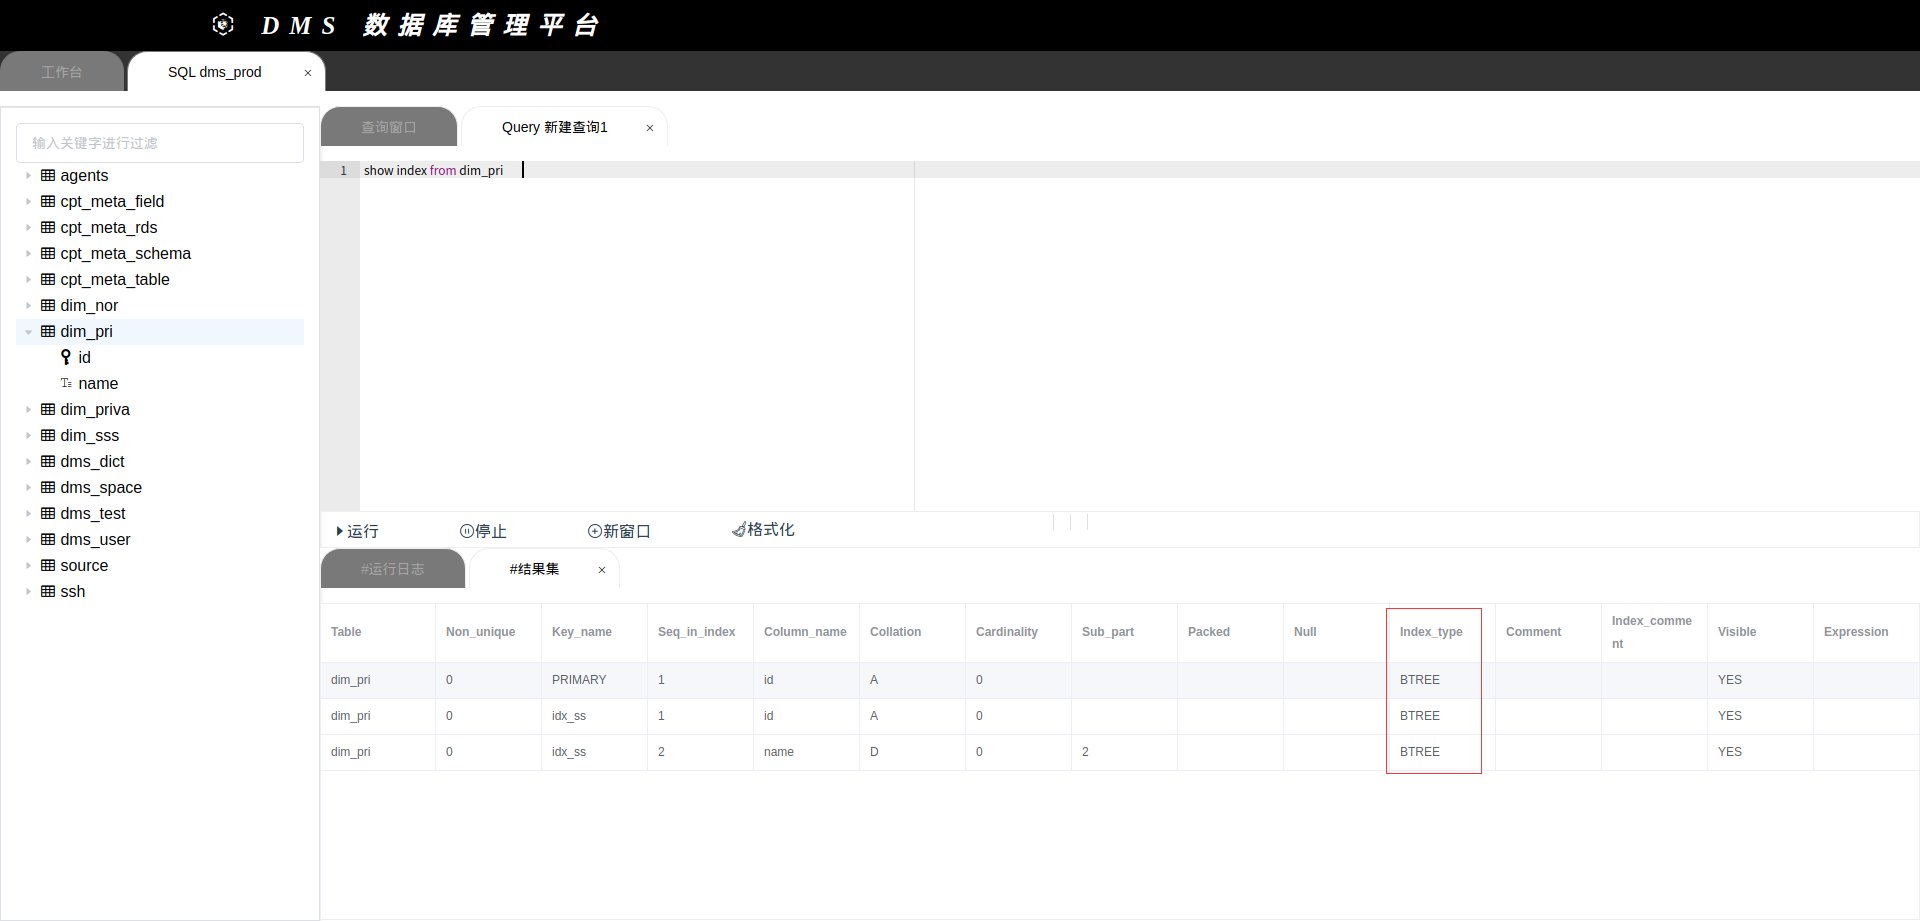
Task: Open the #运行日志 tab
Action: [x=393, y=569]
